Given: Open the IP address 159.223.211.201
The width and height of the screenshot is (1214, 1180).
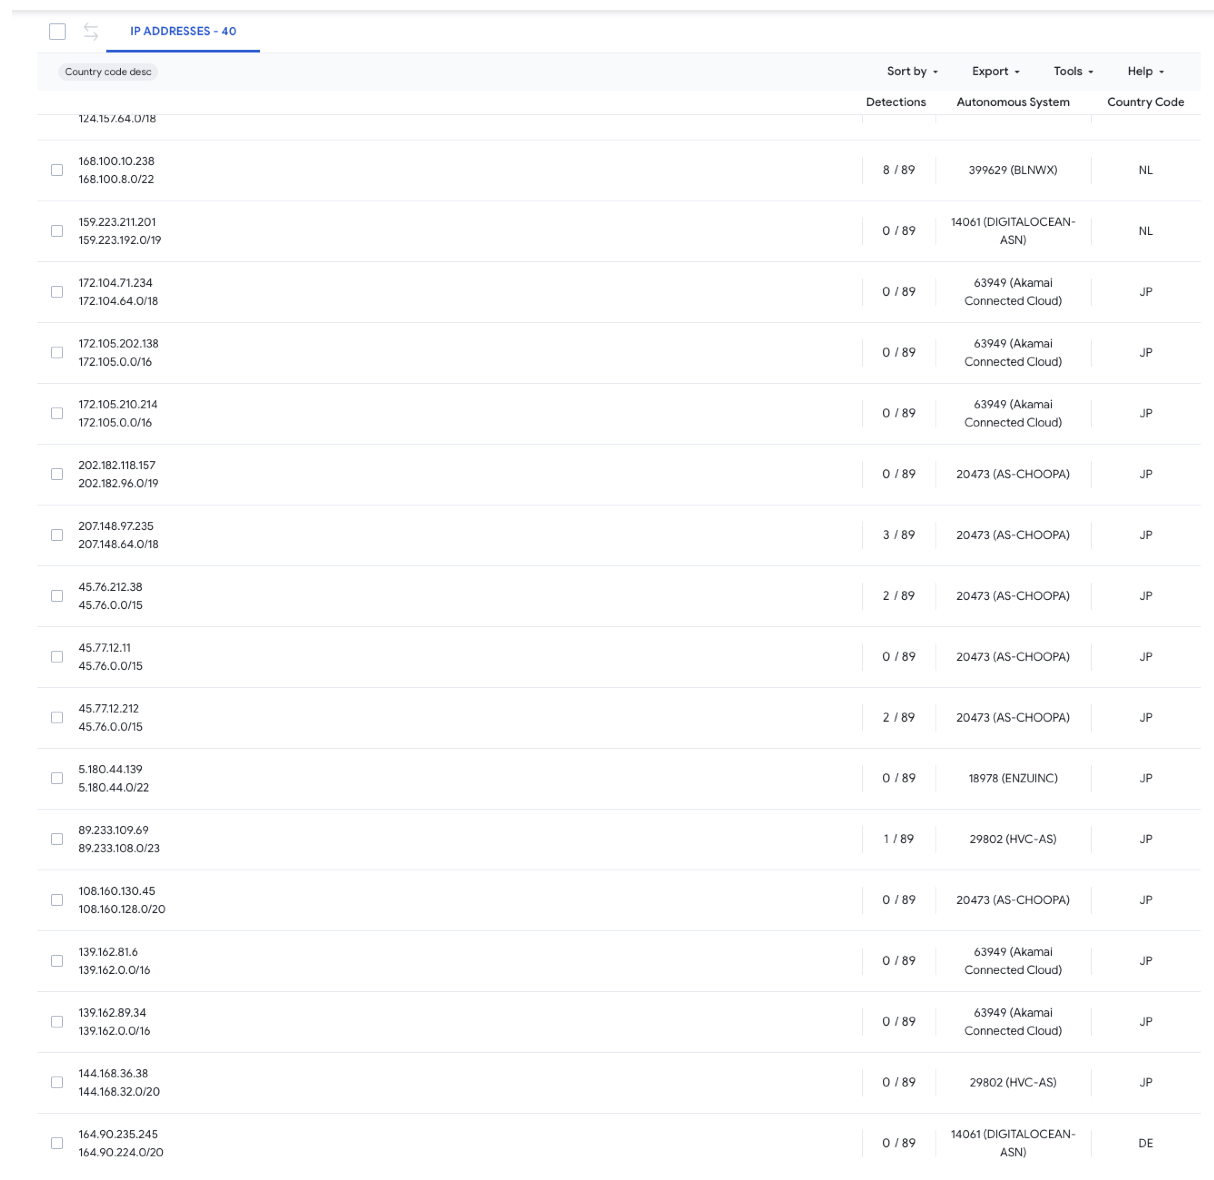Looking at the screenshot, I should pyautogui.click(x=117, y=222).
